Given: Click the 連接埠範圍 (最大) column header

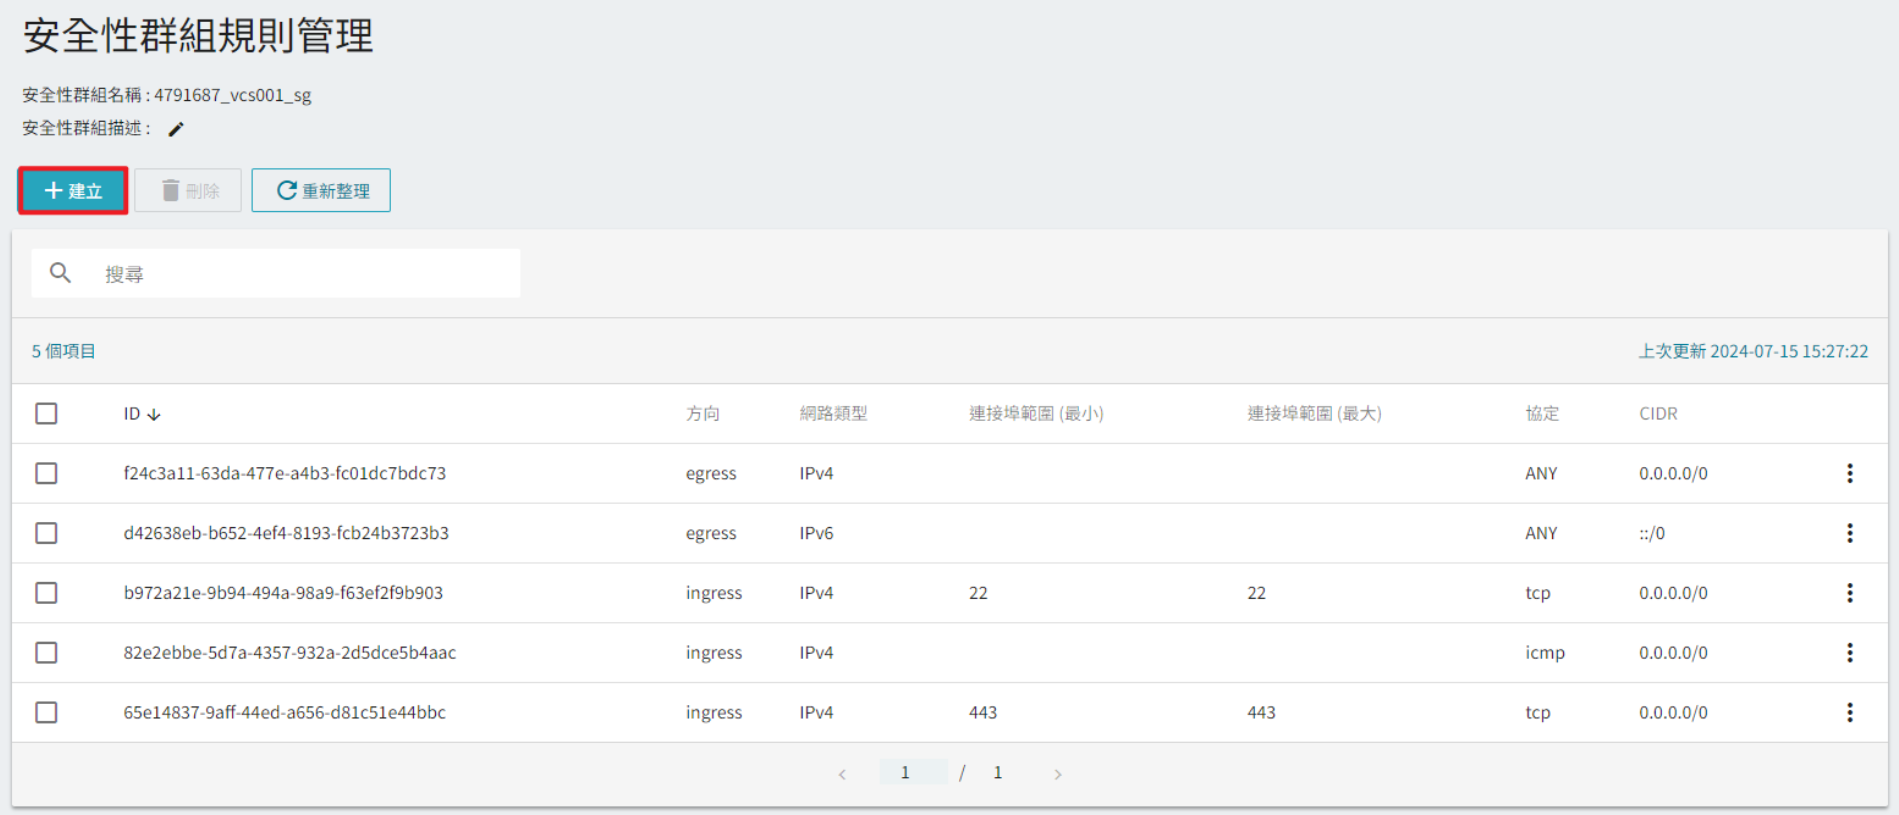Looking at the screenshot, I should point(1314,413).
